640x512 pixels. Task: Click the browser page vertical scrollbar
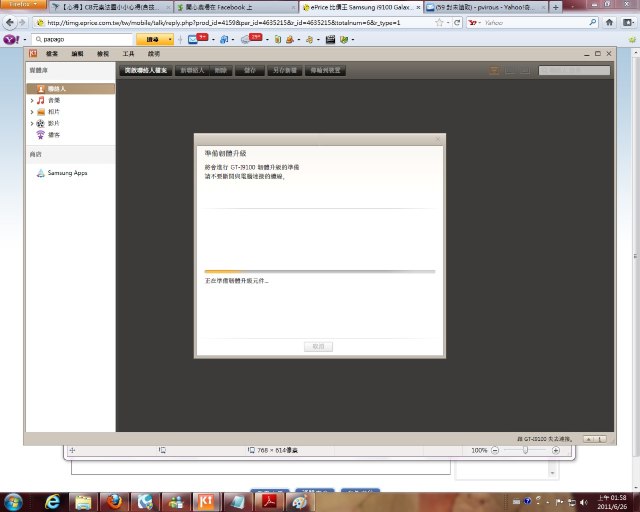pyautogui.click(x=636, y=269)
